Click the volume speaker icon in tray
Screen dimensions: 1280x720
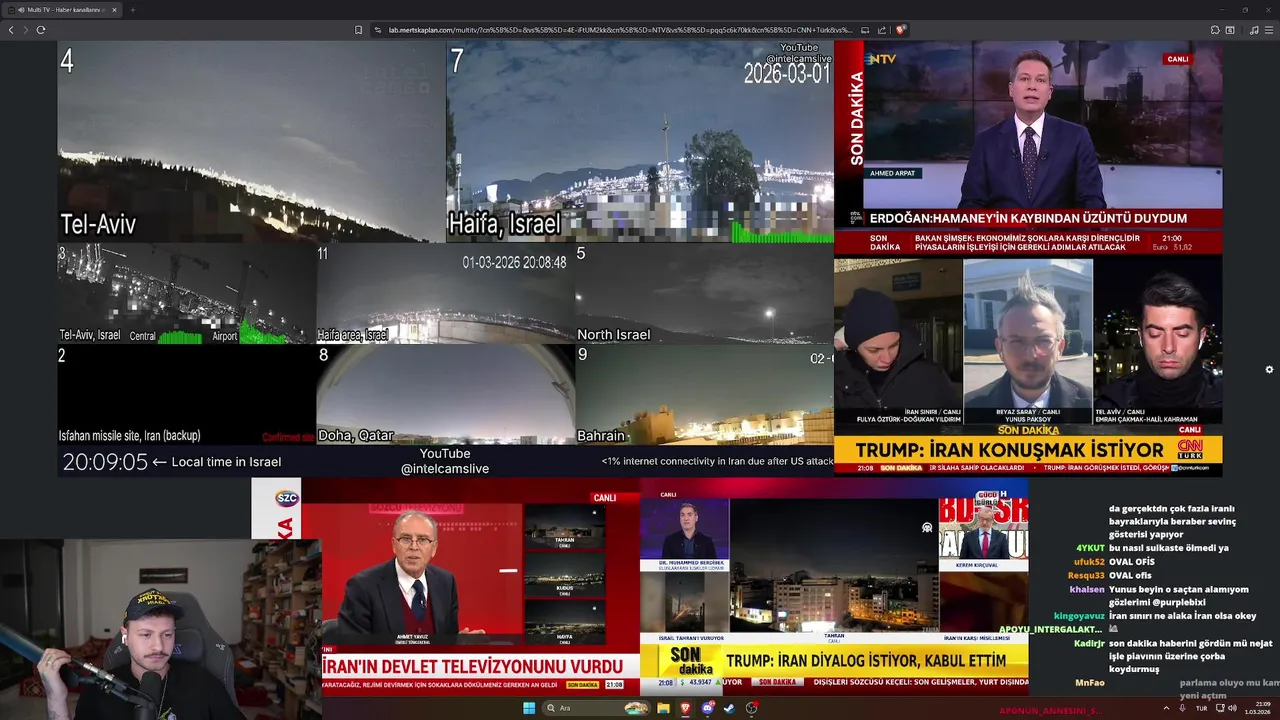[1232, 708]
